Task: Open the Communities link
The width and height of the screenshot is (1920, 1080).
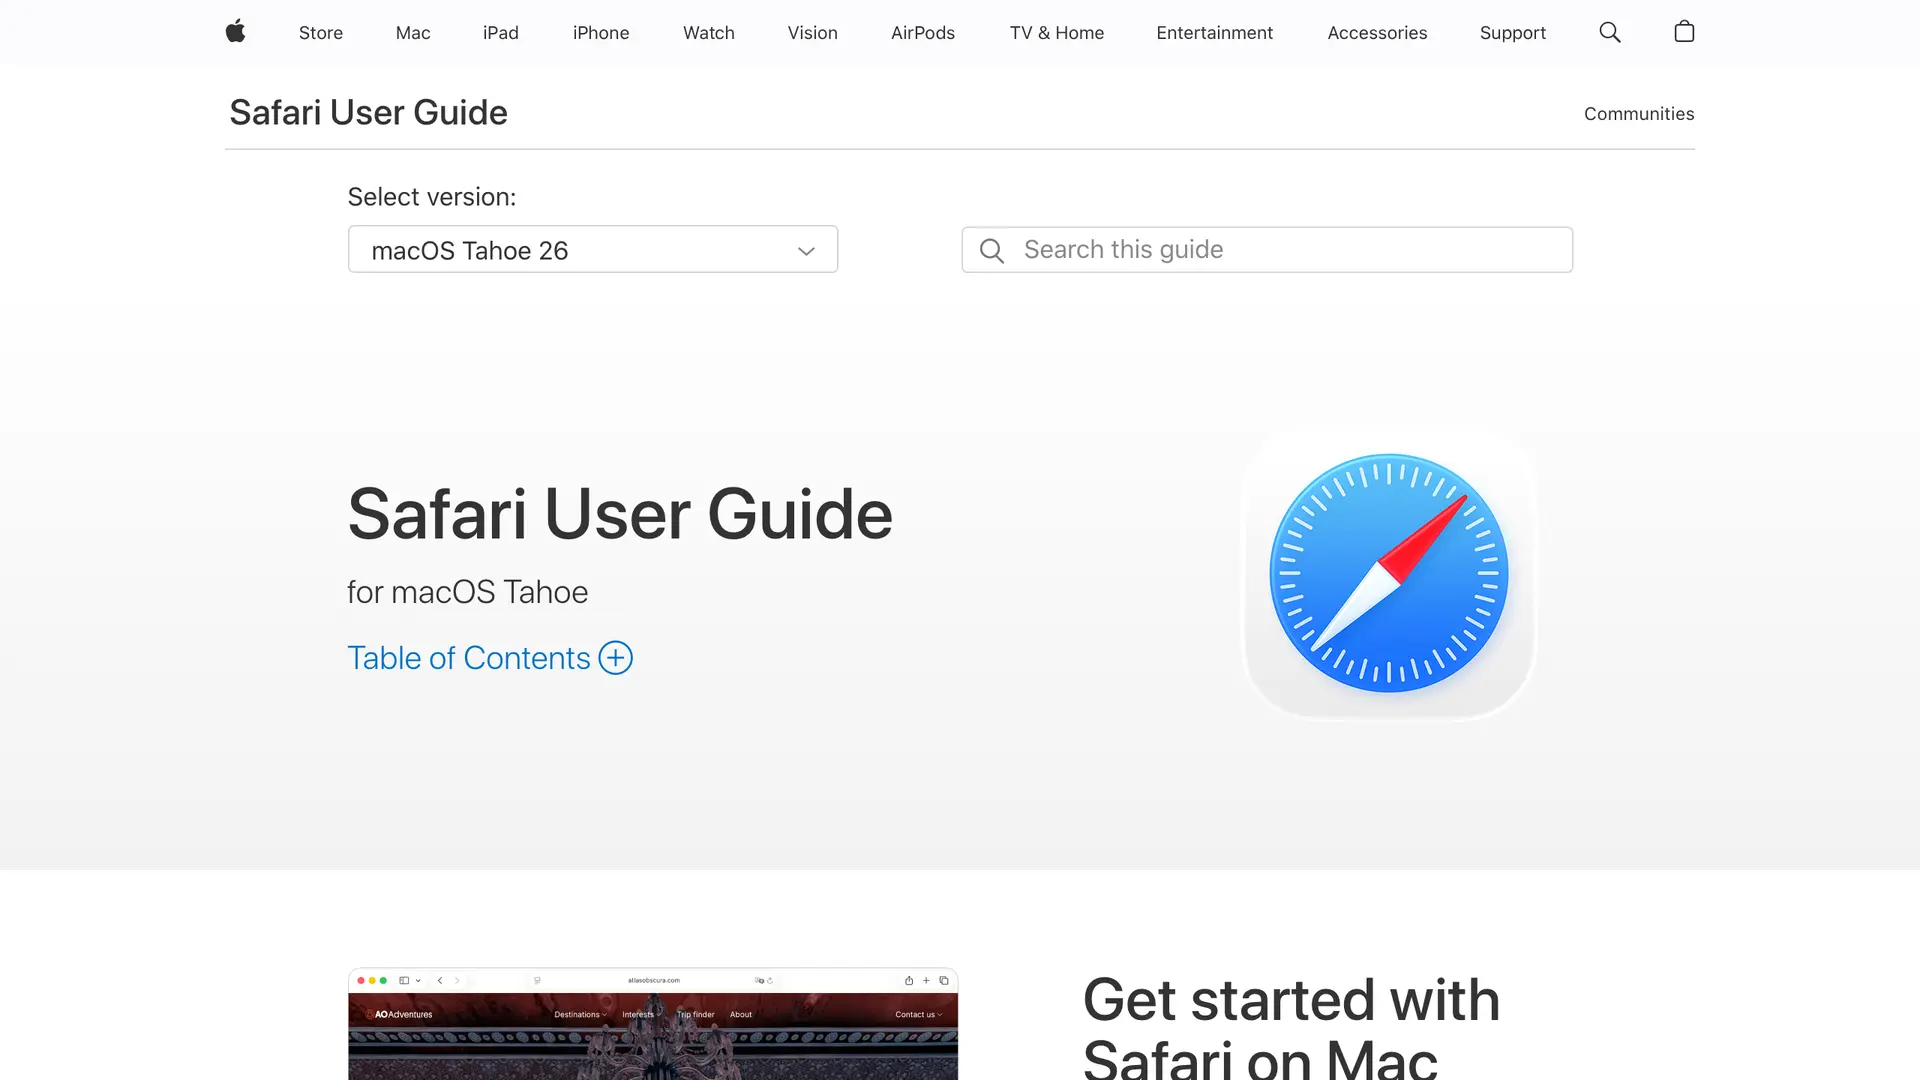Action: (x=1639, y=114)
